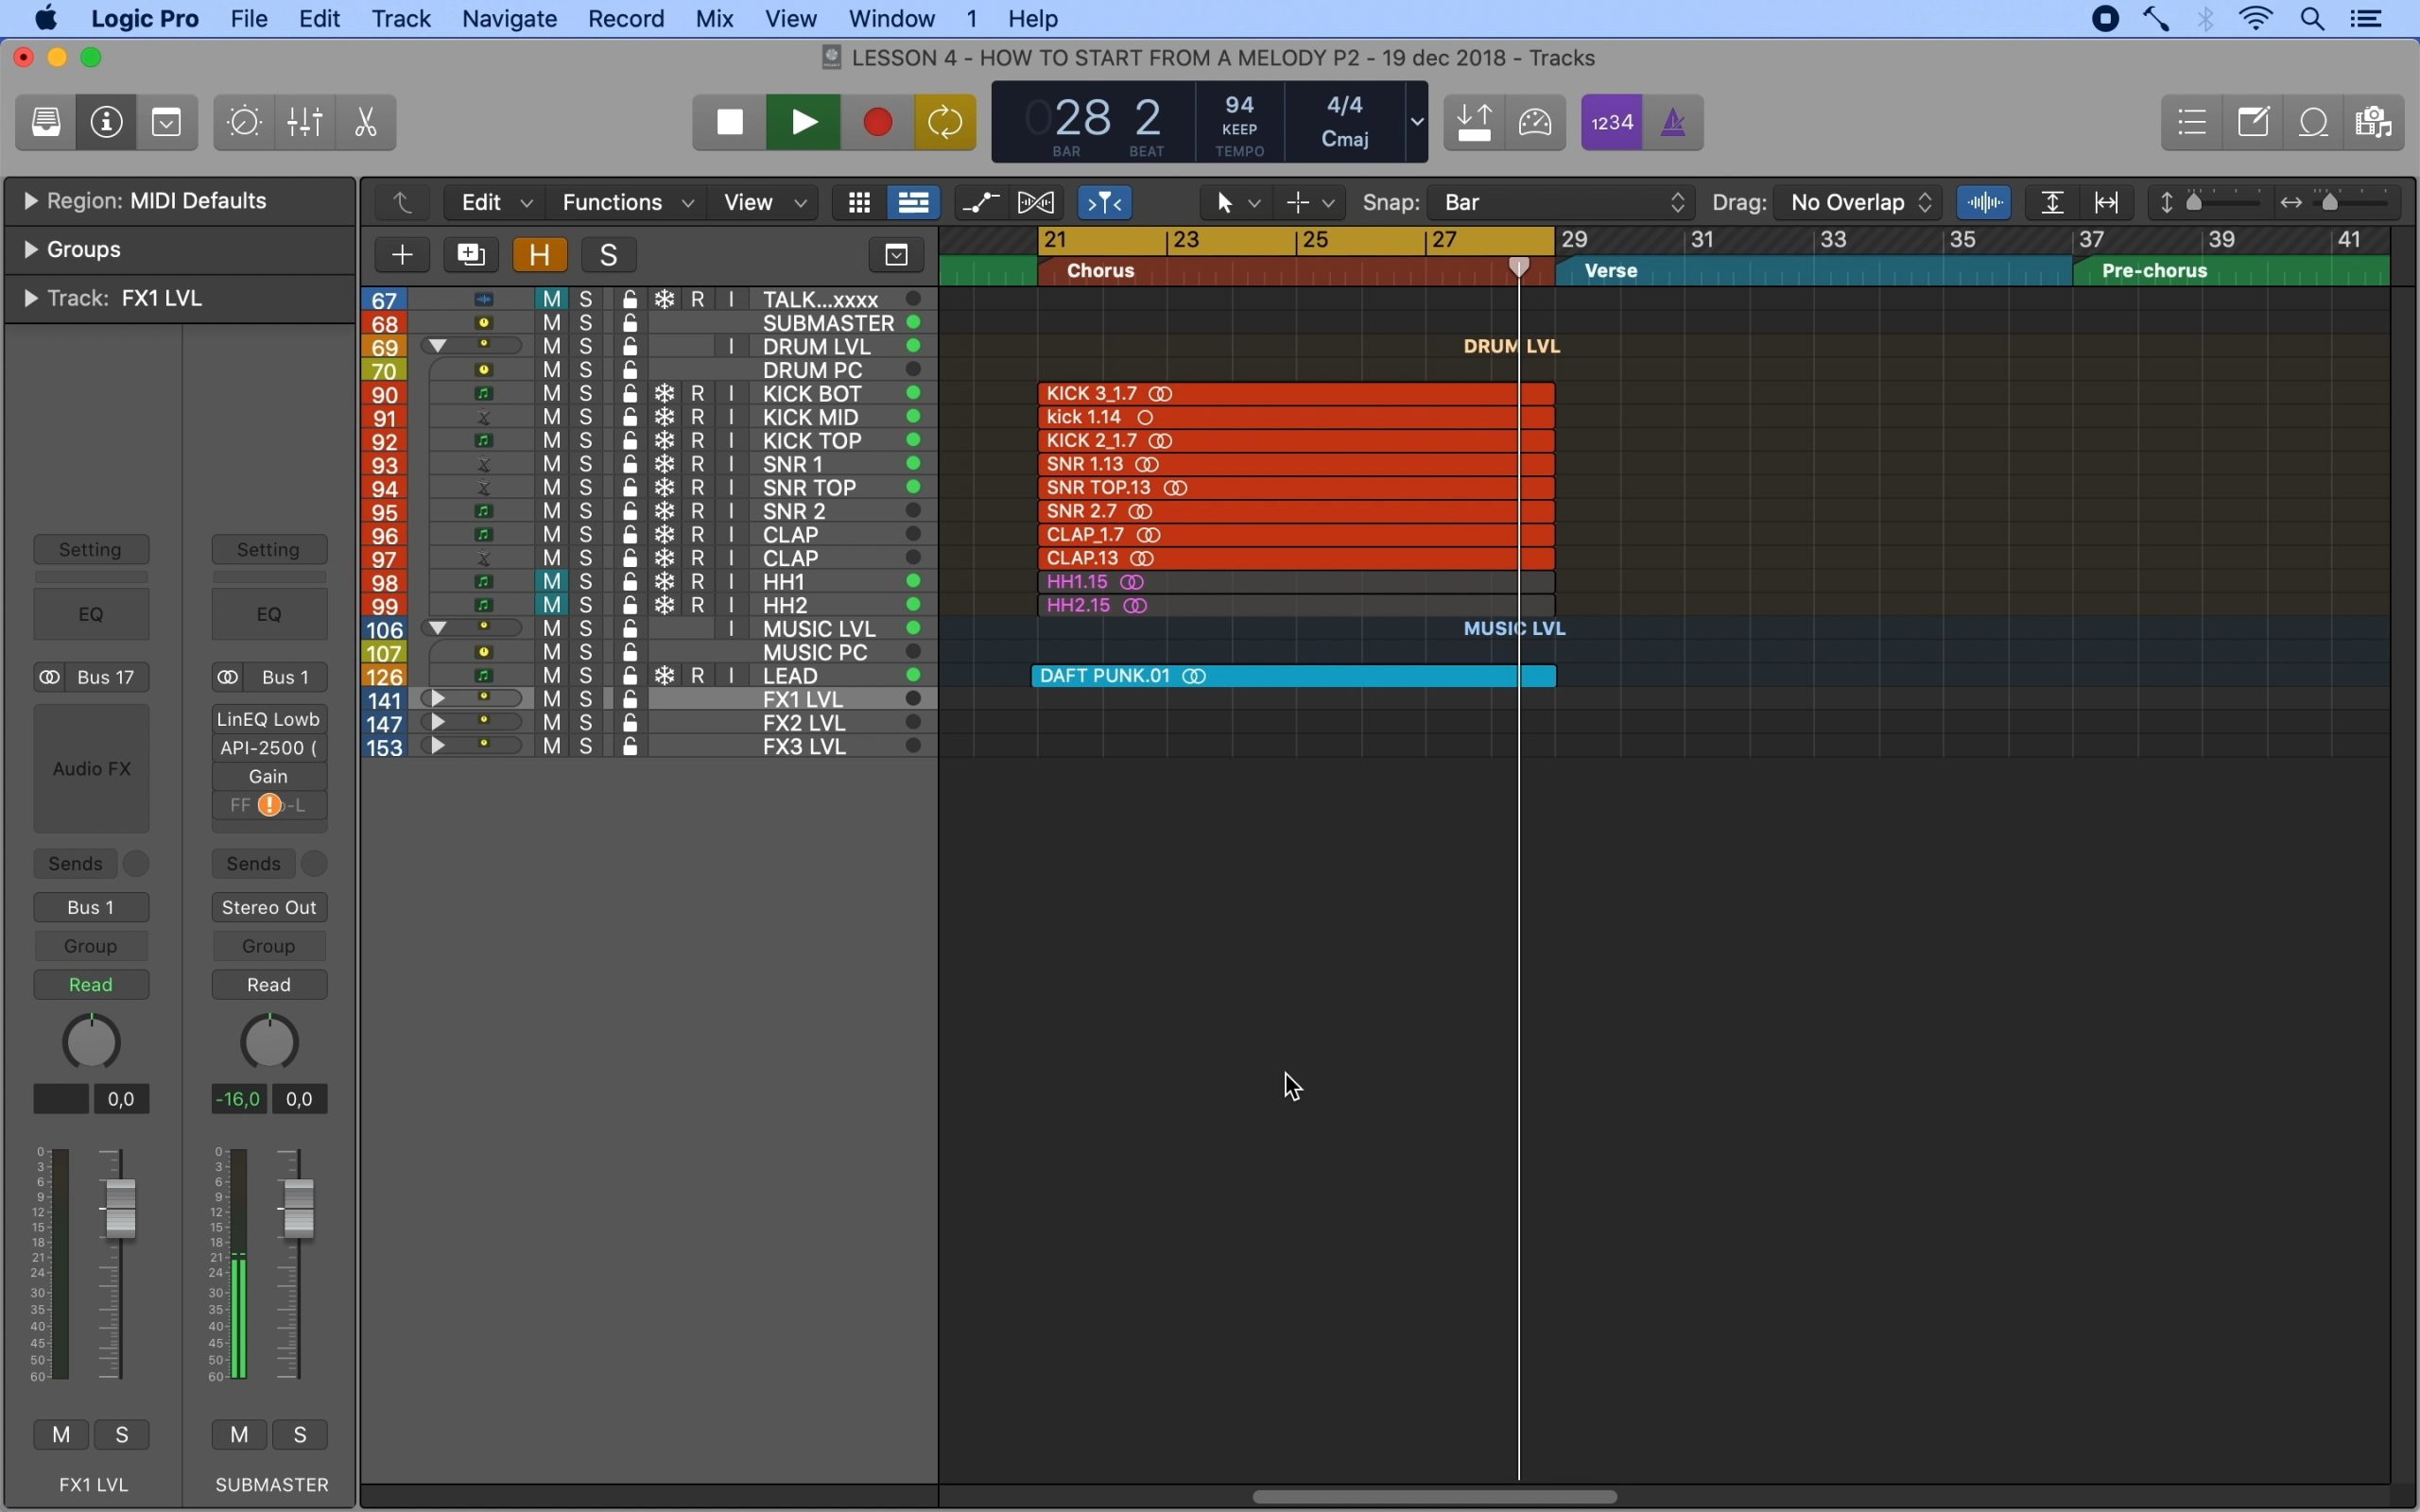This screenshot has width=2420, height=1512.
Task: Open the Smart Controls button
Action: click(244, 122)
